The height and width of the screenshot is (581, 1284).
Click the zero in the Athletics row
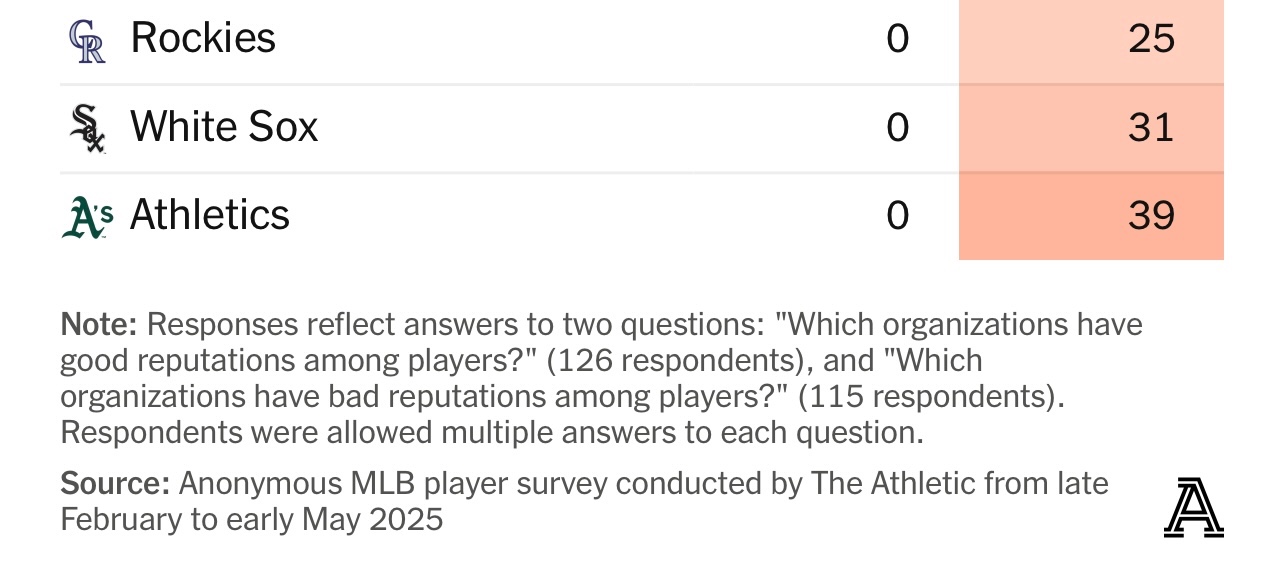click(897, 215)
